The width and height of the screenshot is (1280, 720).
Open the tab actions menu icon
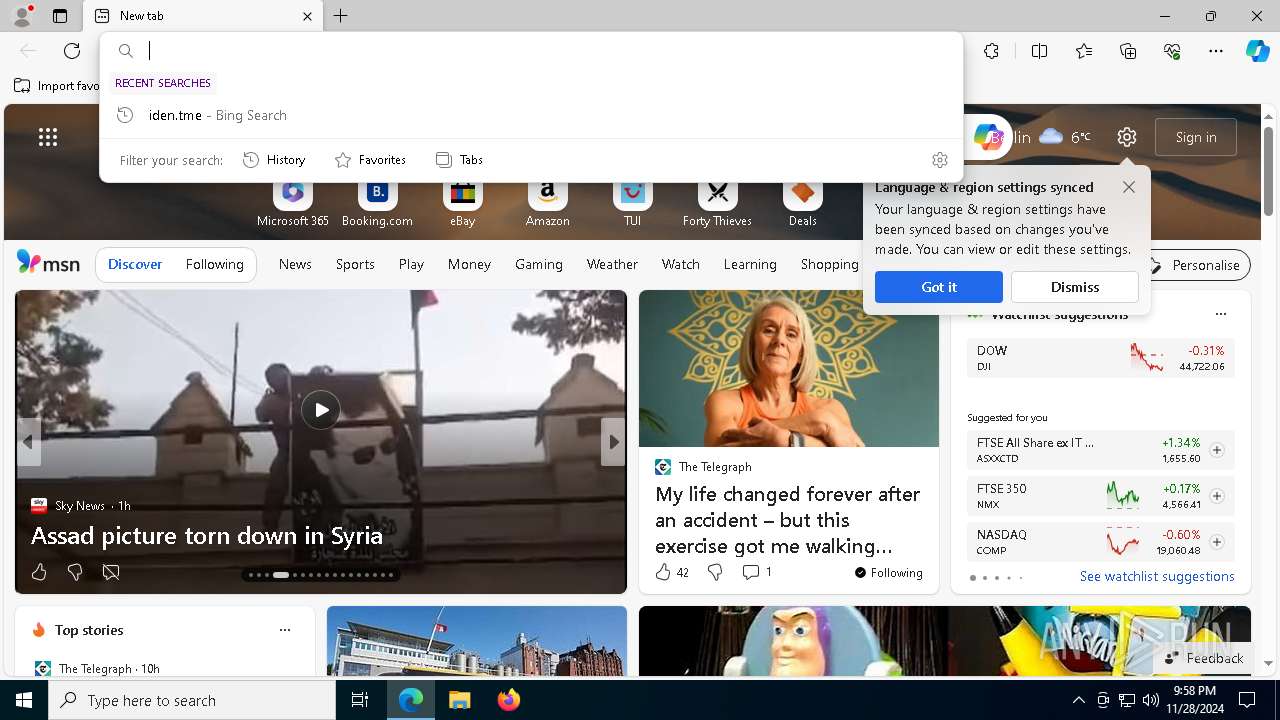point(60,16)
